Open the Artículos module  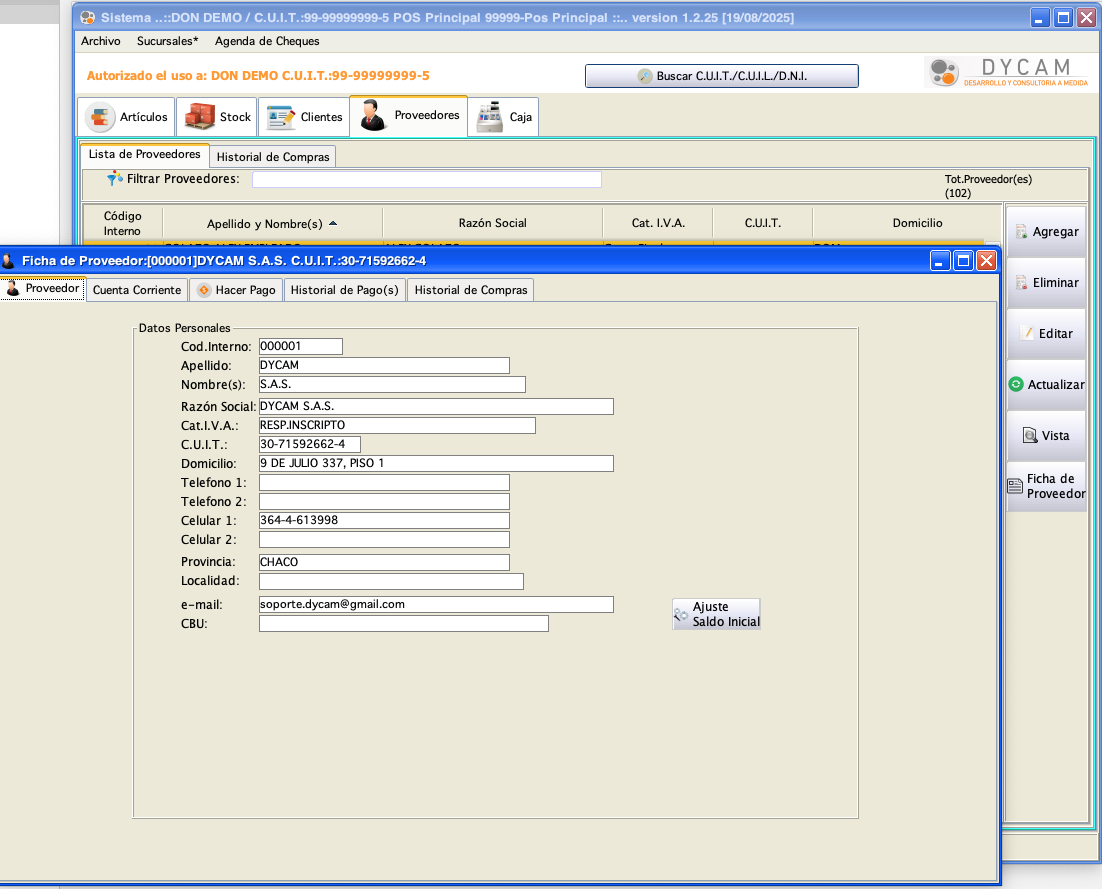[127, 117]
